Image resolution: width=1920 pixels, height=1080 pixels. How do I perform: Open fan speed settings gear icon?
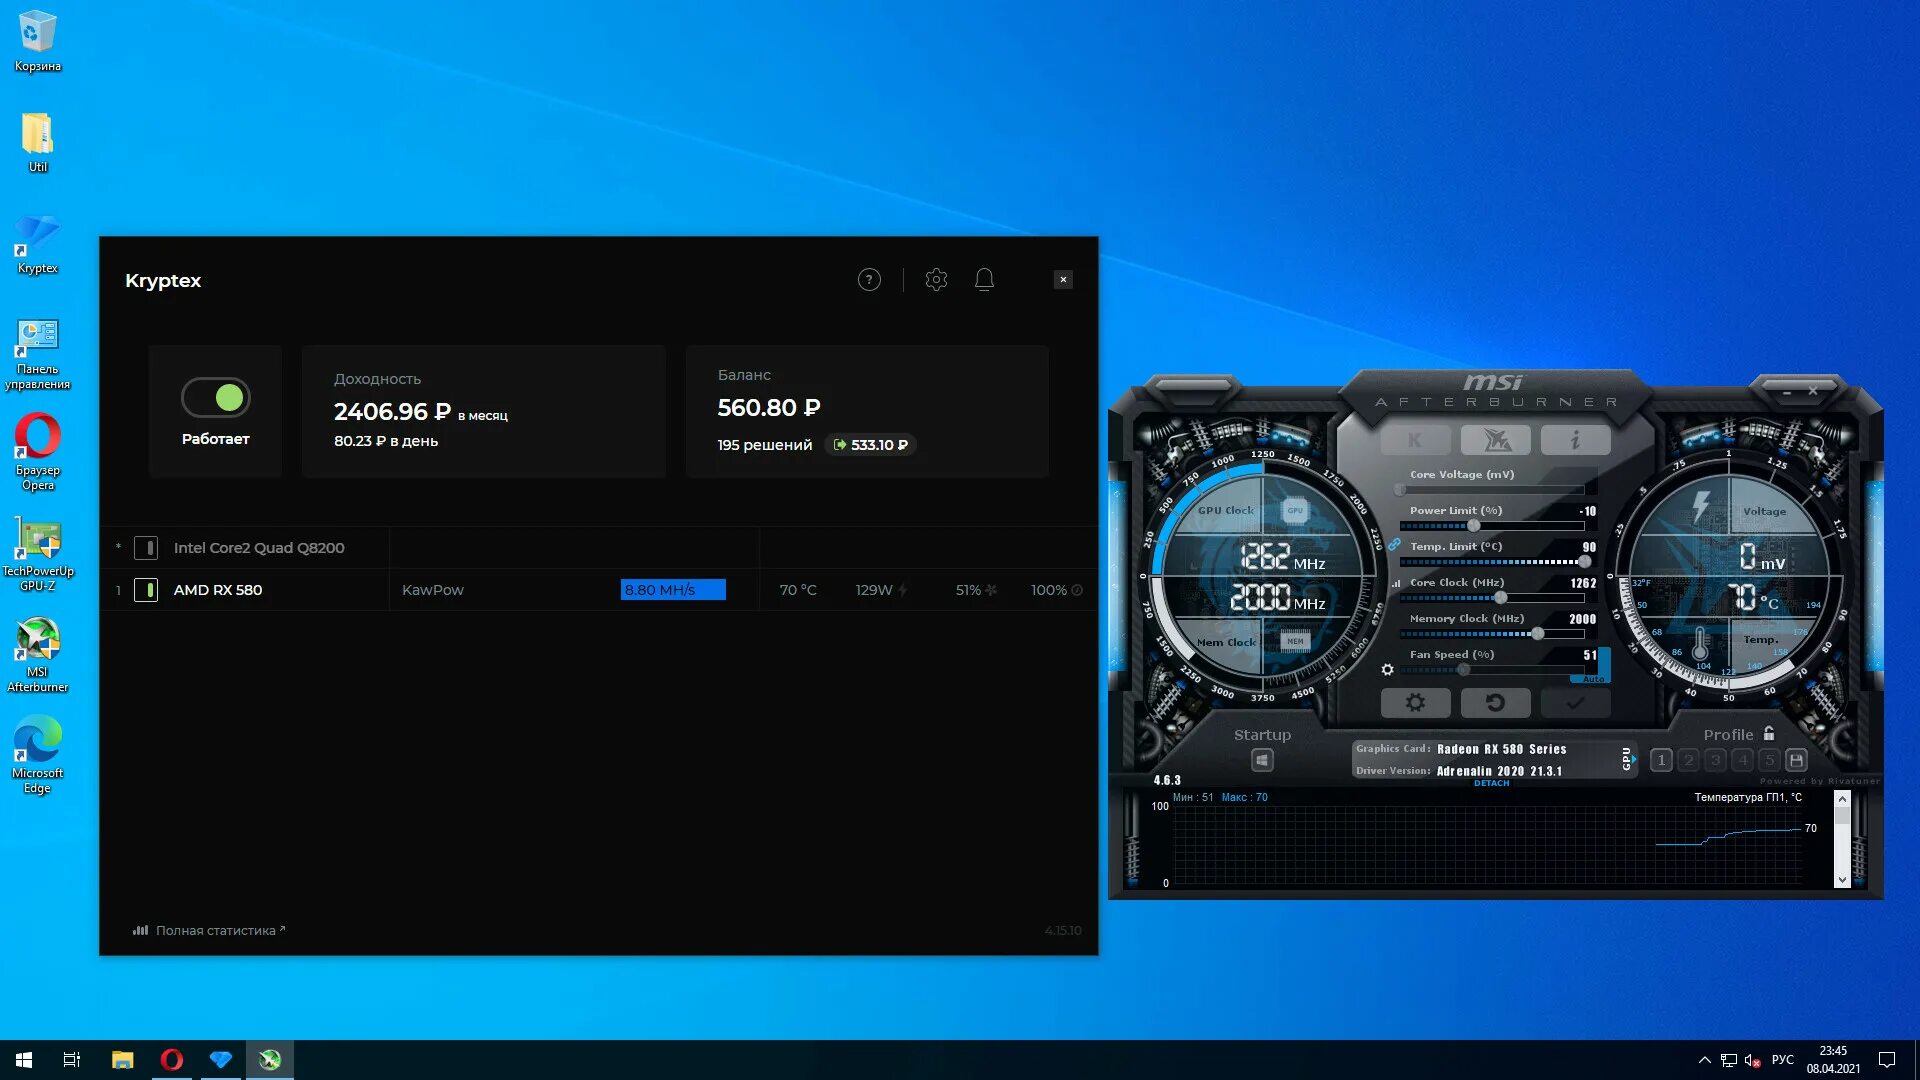[x=1387, y=670]
